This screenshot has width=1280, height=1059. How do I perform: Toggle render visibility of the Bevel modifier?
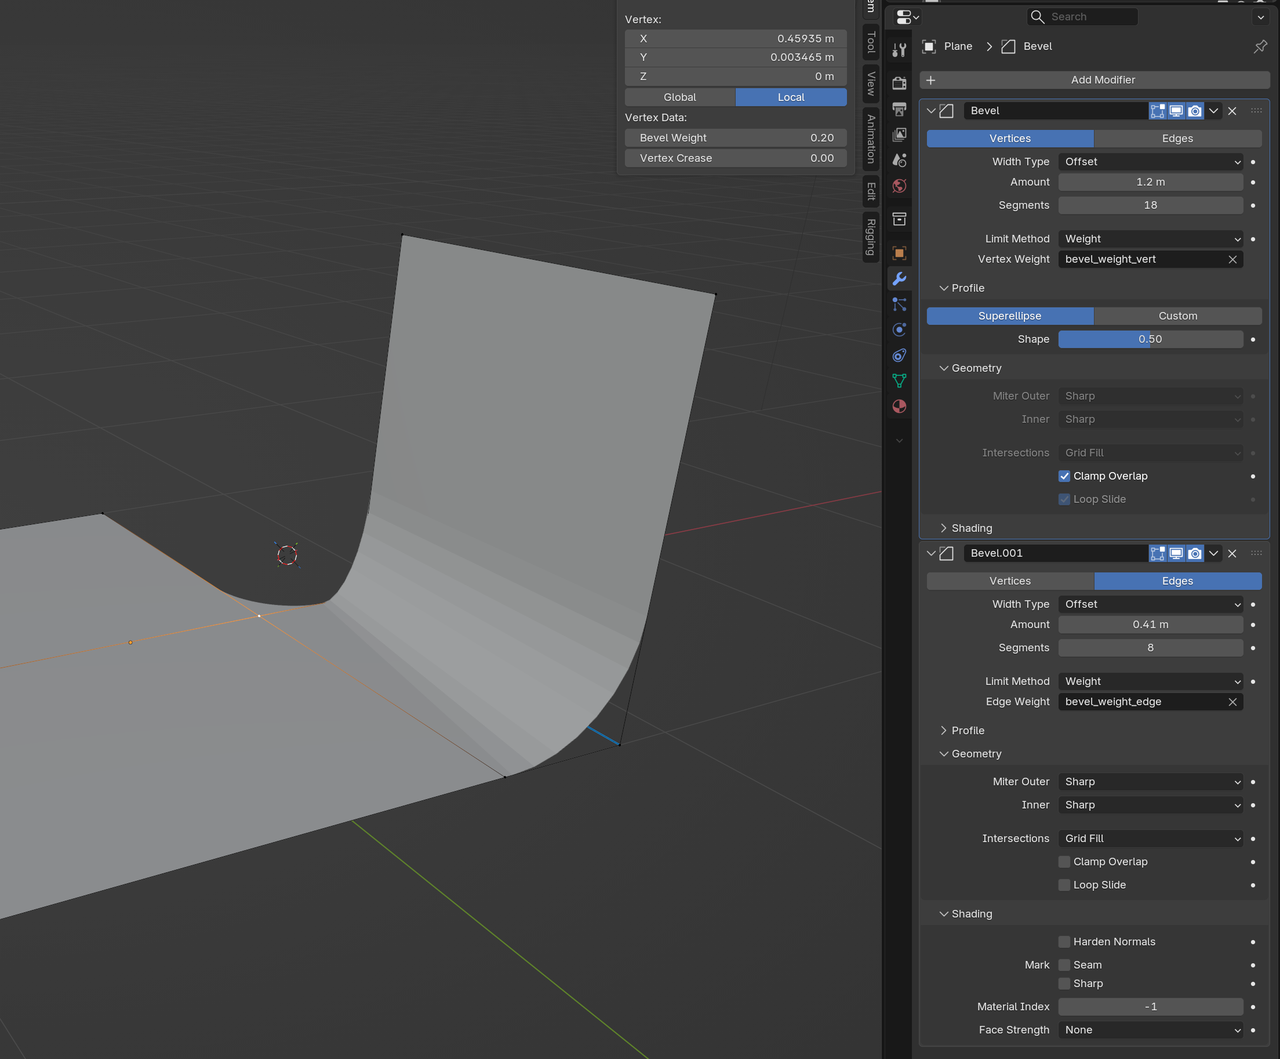click(x=1194, y=111)
